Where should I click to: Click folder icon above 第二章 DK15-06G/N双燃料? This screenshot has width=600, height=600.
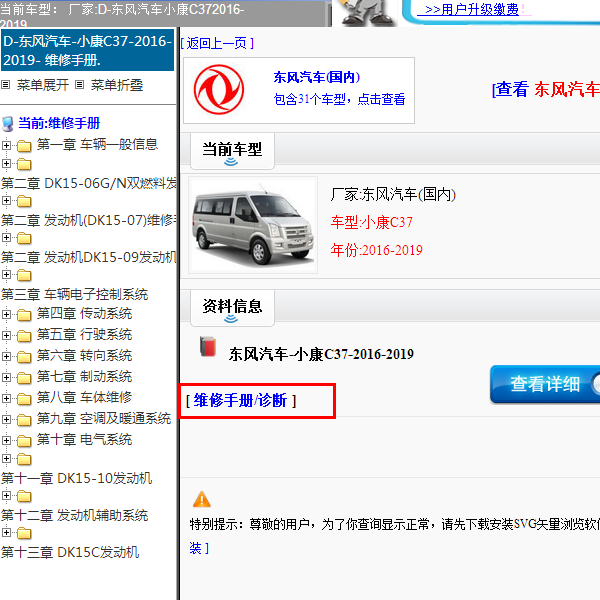[x=24, y=164]
